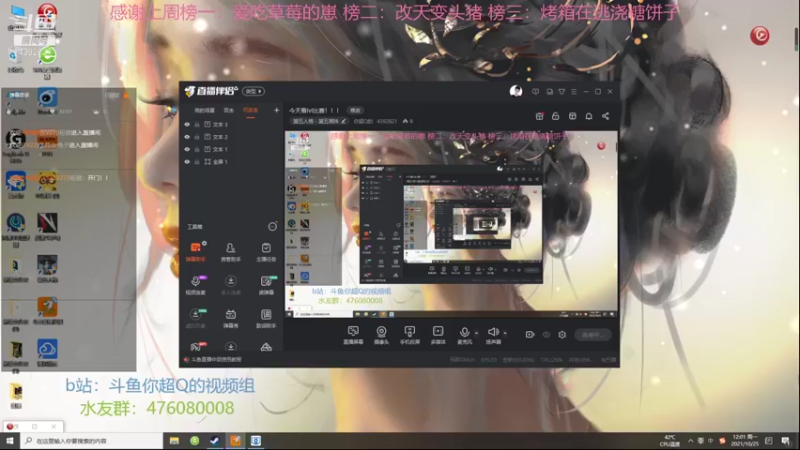Open the title bar hamburger menu
800x450 pixels.
(x=574, y=92)
